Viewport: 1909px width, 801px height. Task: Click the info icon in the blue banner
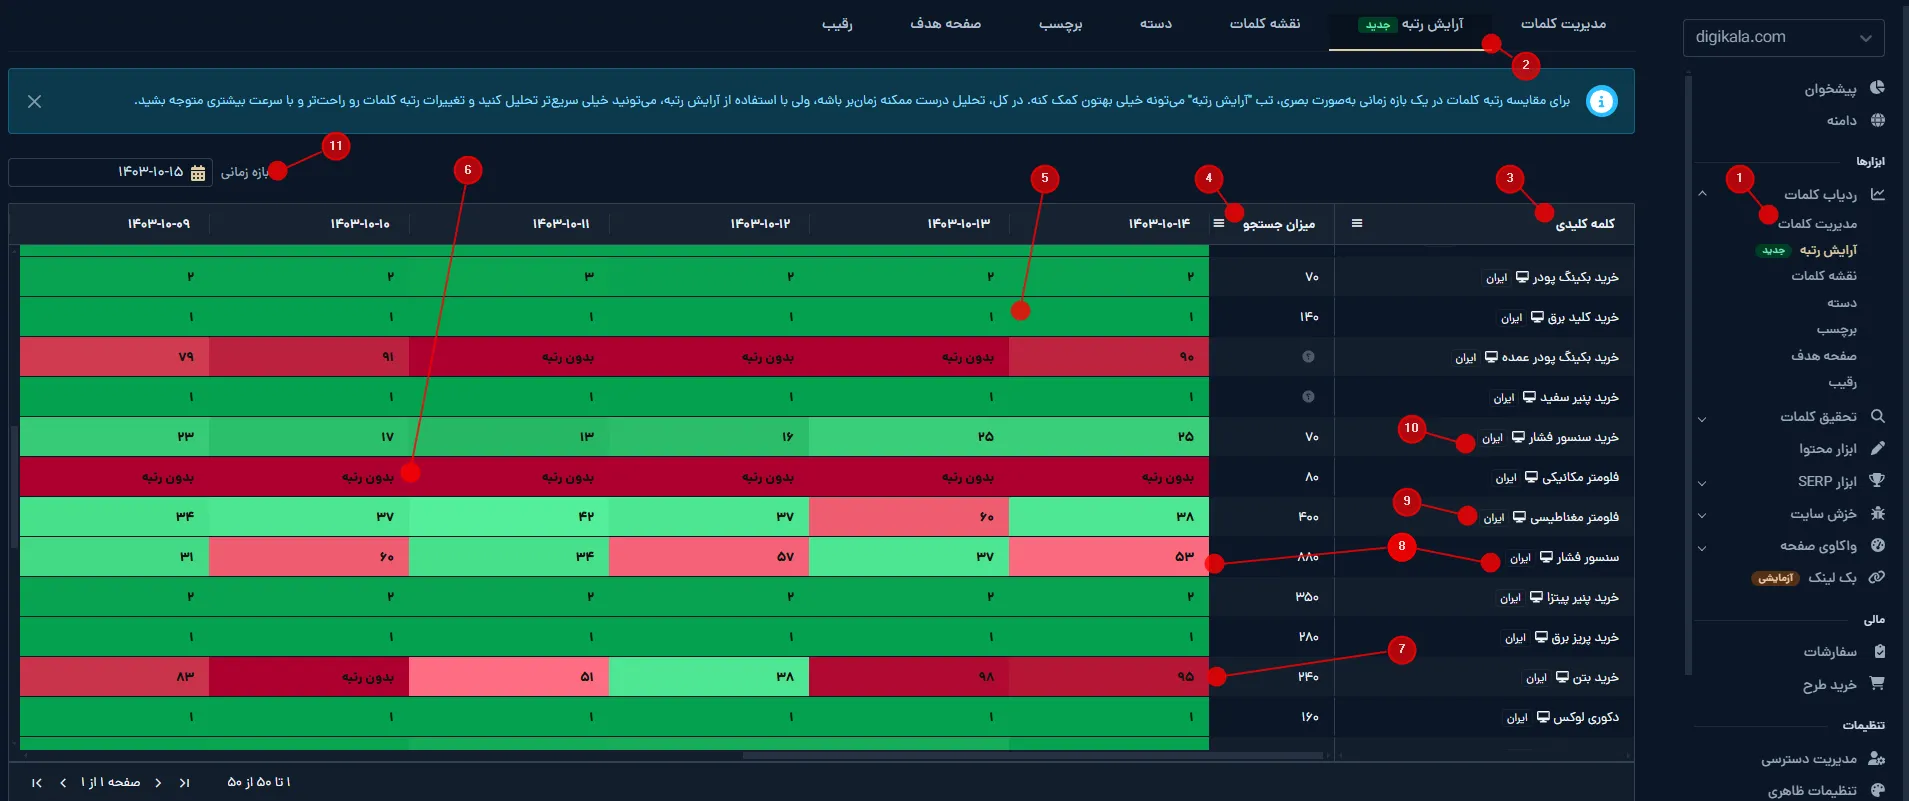coord(1601,101)
